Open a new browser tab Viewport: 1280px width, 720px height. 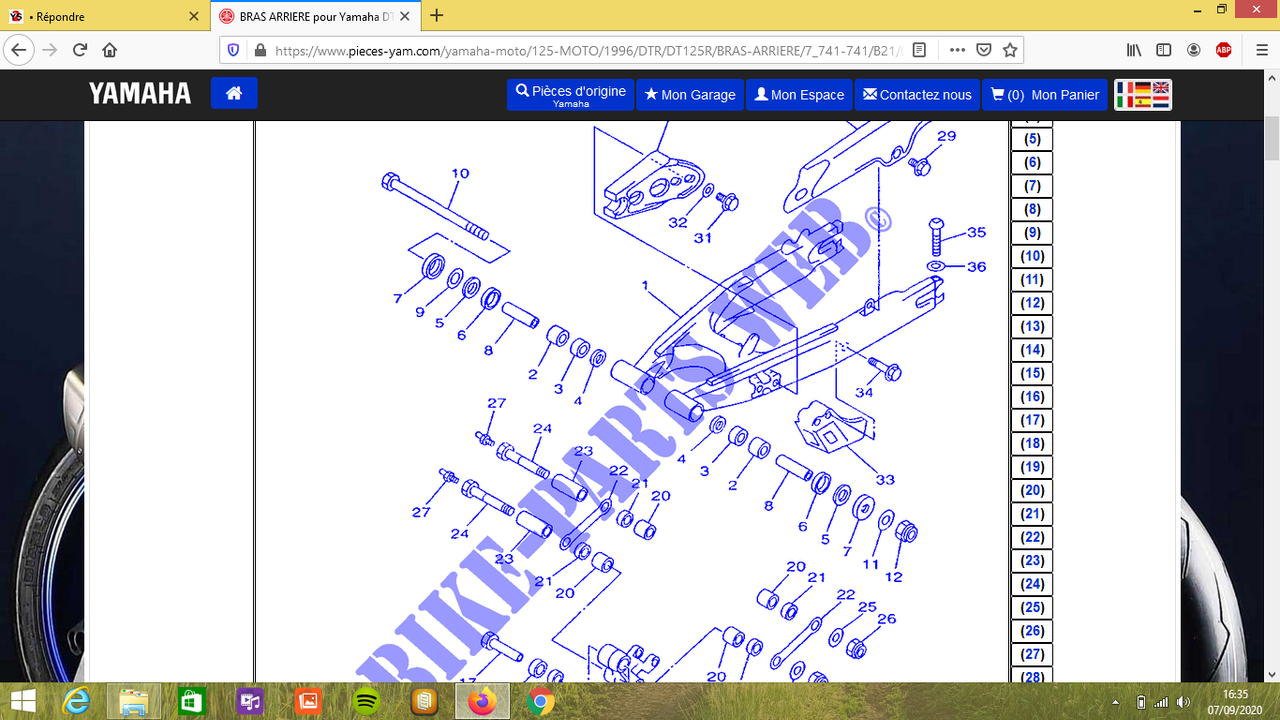coord(436,16)
